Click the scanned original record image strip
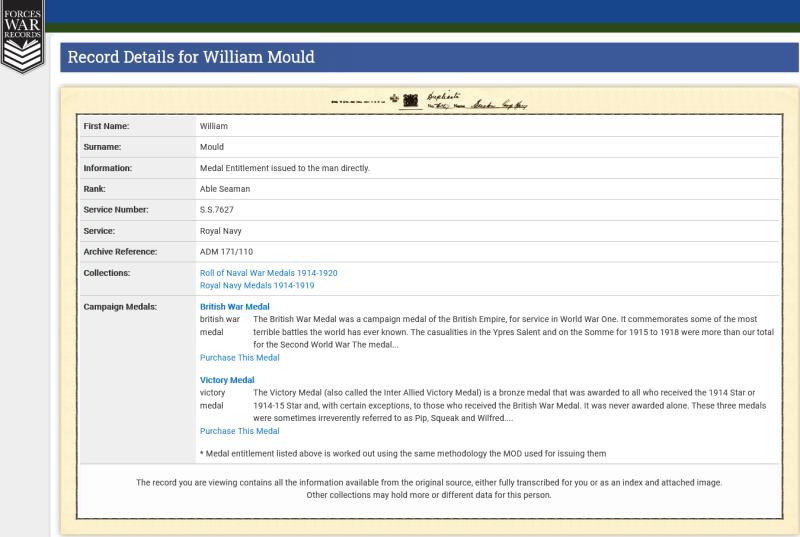Viewport: 800px width, 537px height. [x=430, y=102]
